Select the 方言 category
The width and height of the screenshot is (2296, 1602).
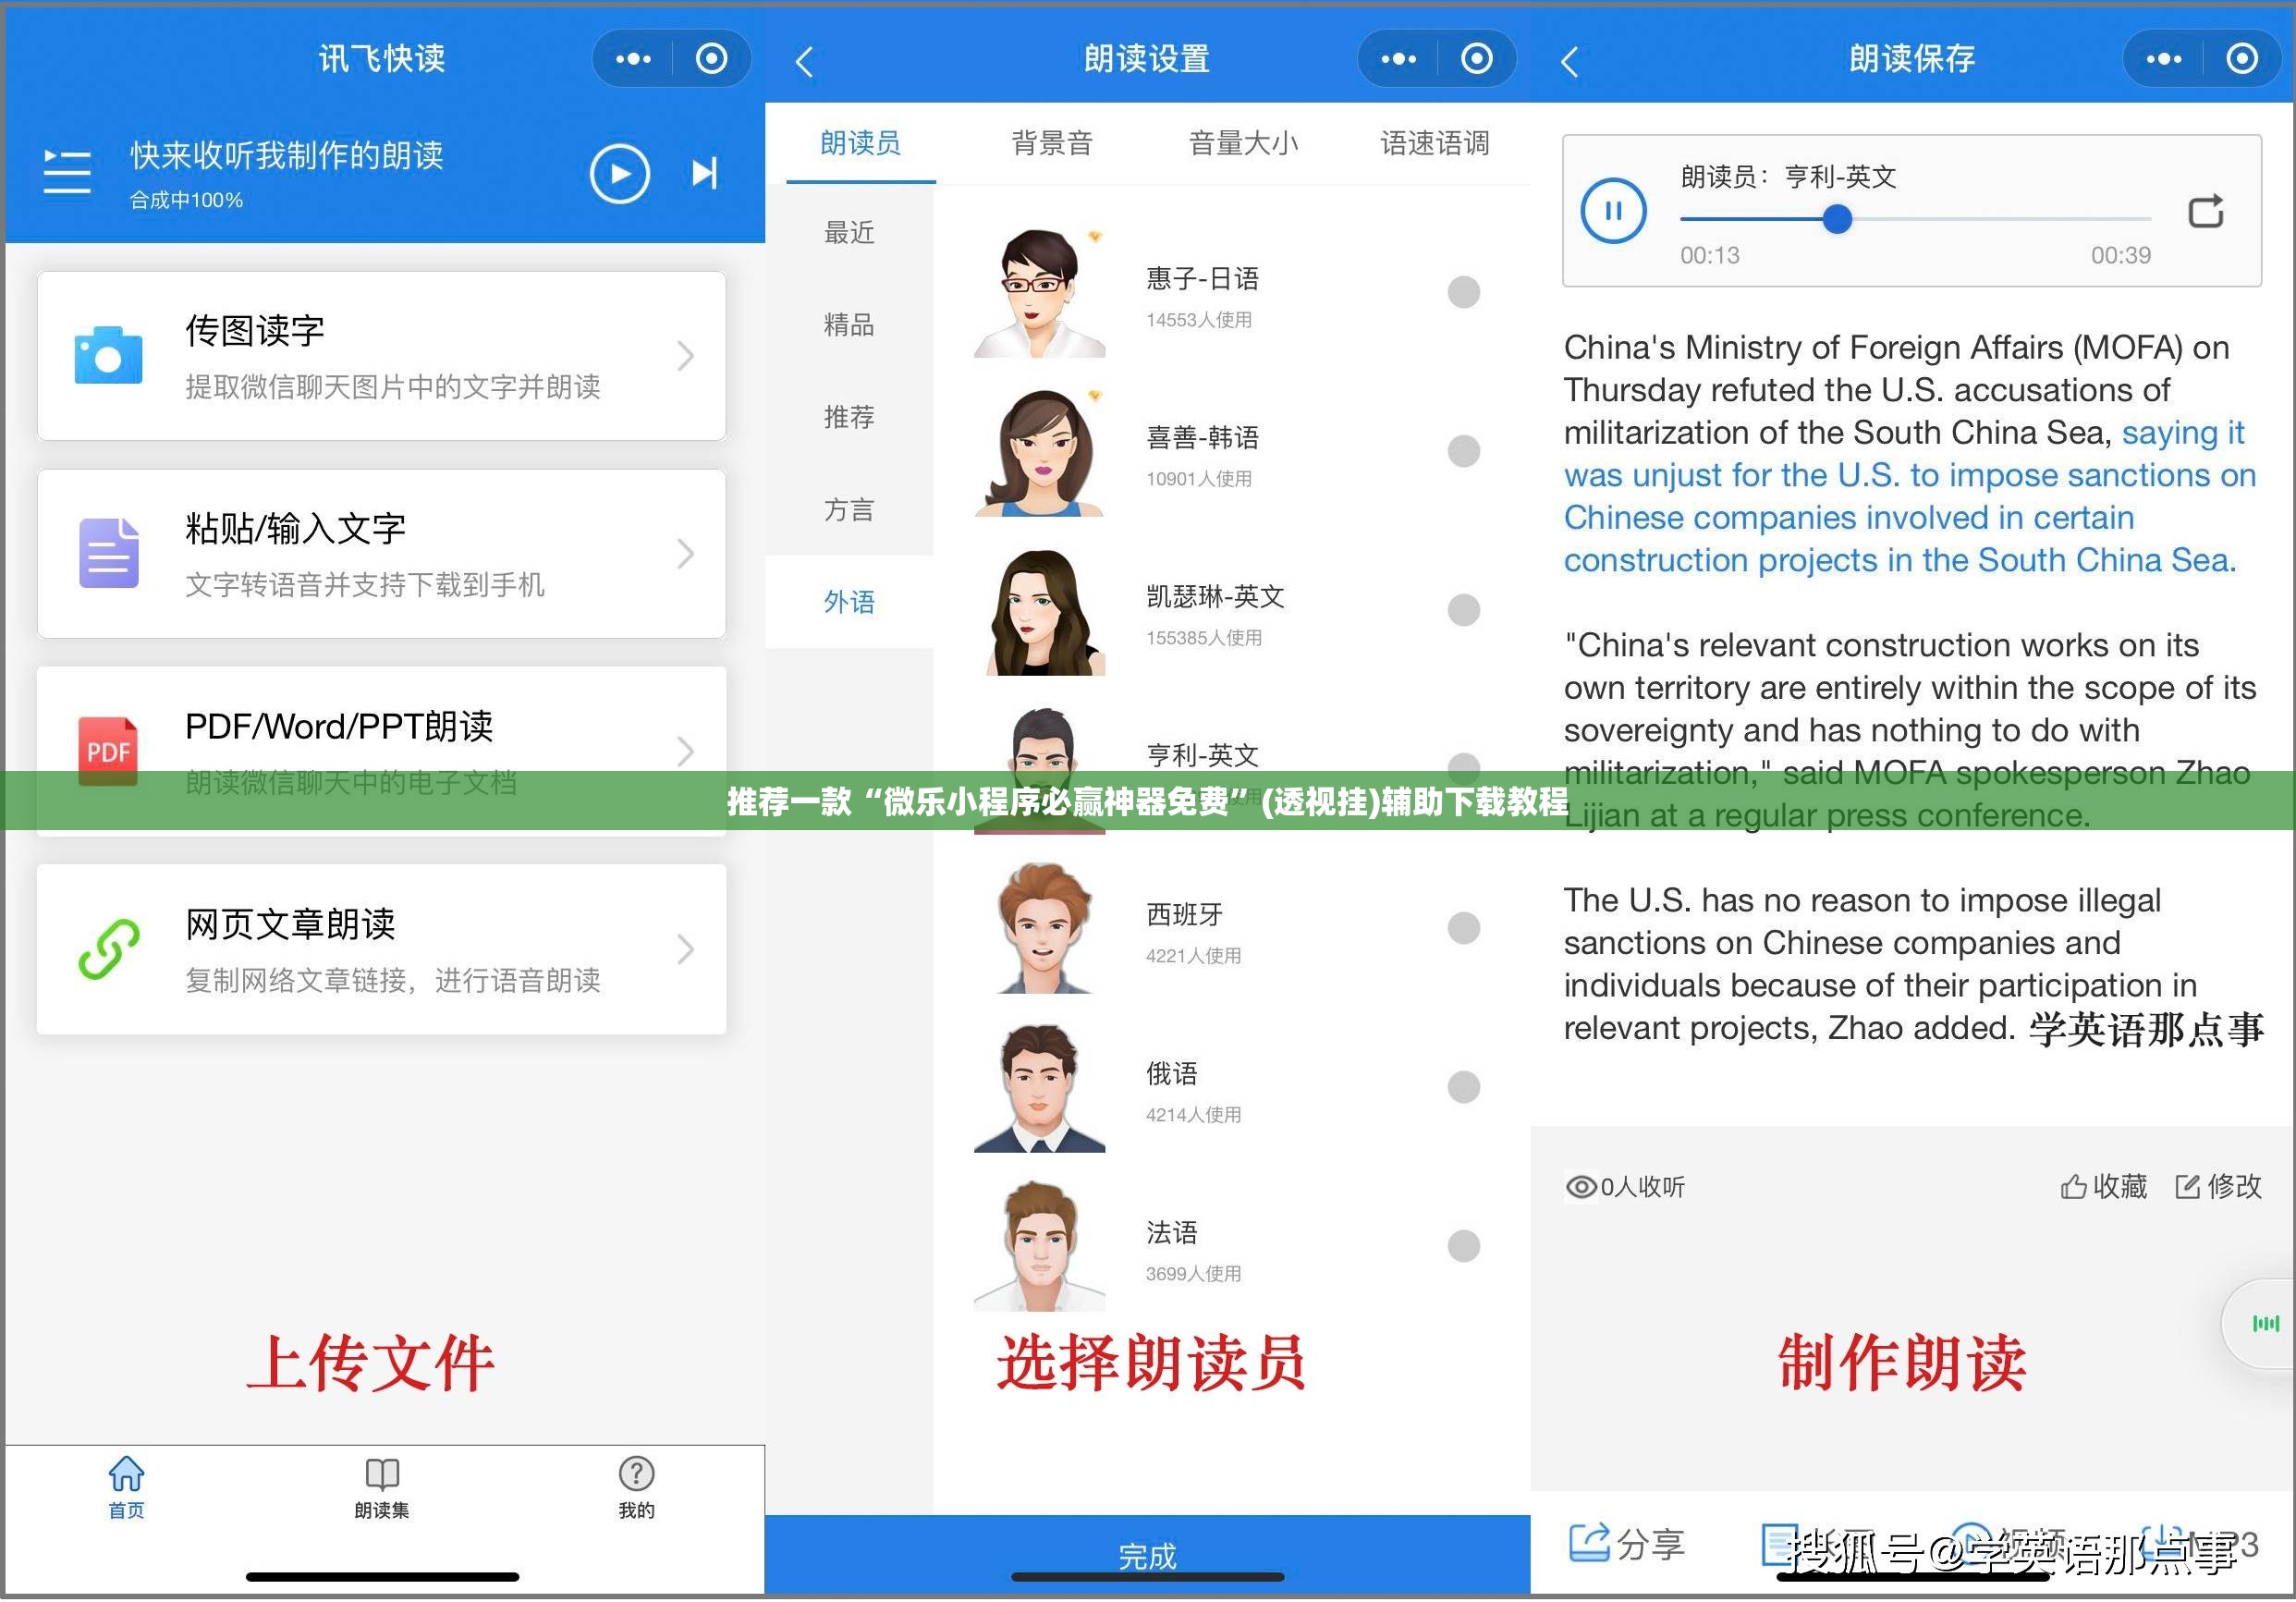849,510
